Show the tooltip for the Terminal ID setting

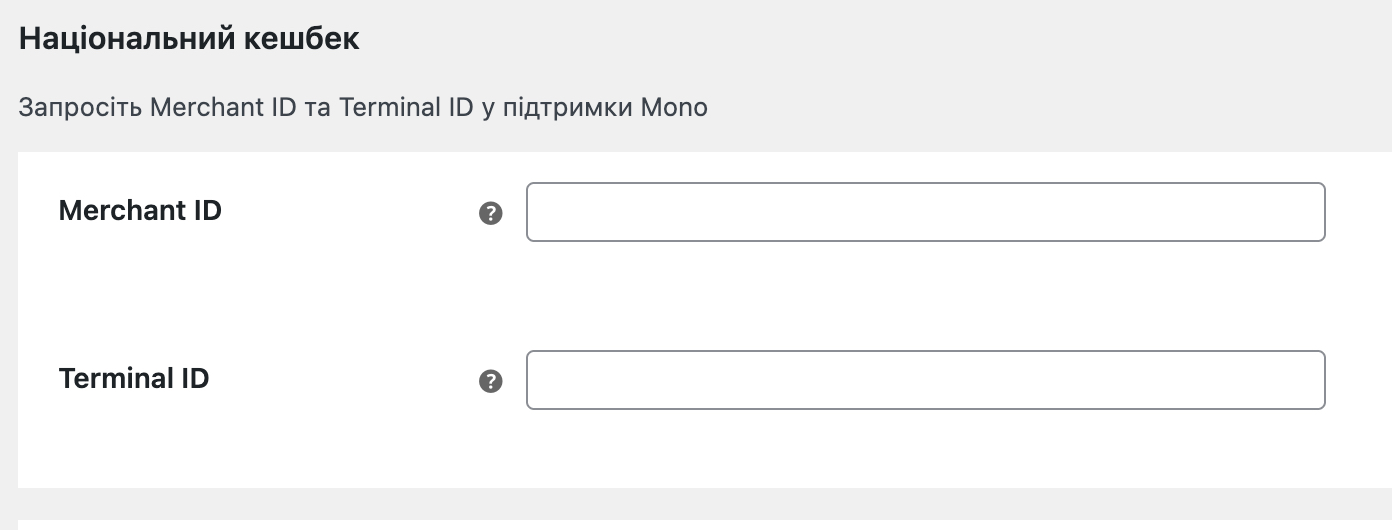click(x=490, y=381)
